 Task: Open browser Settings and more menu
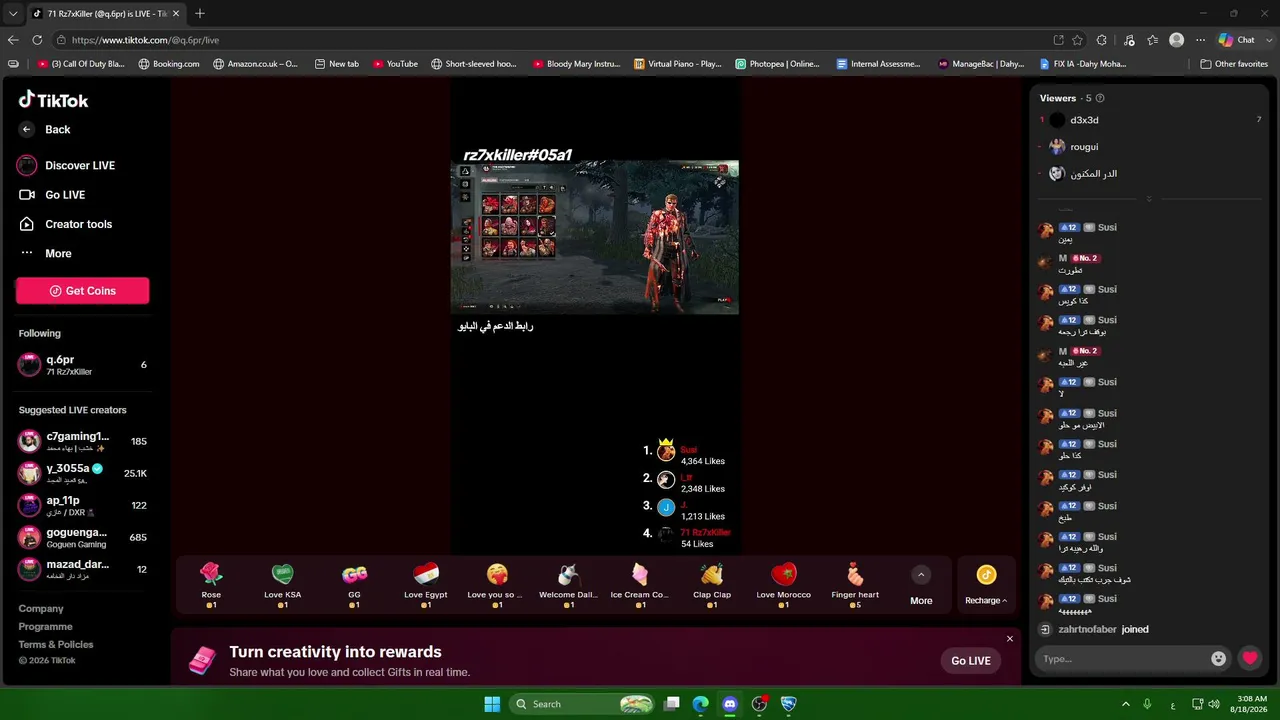(x=1199, y=40)
